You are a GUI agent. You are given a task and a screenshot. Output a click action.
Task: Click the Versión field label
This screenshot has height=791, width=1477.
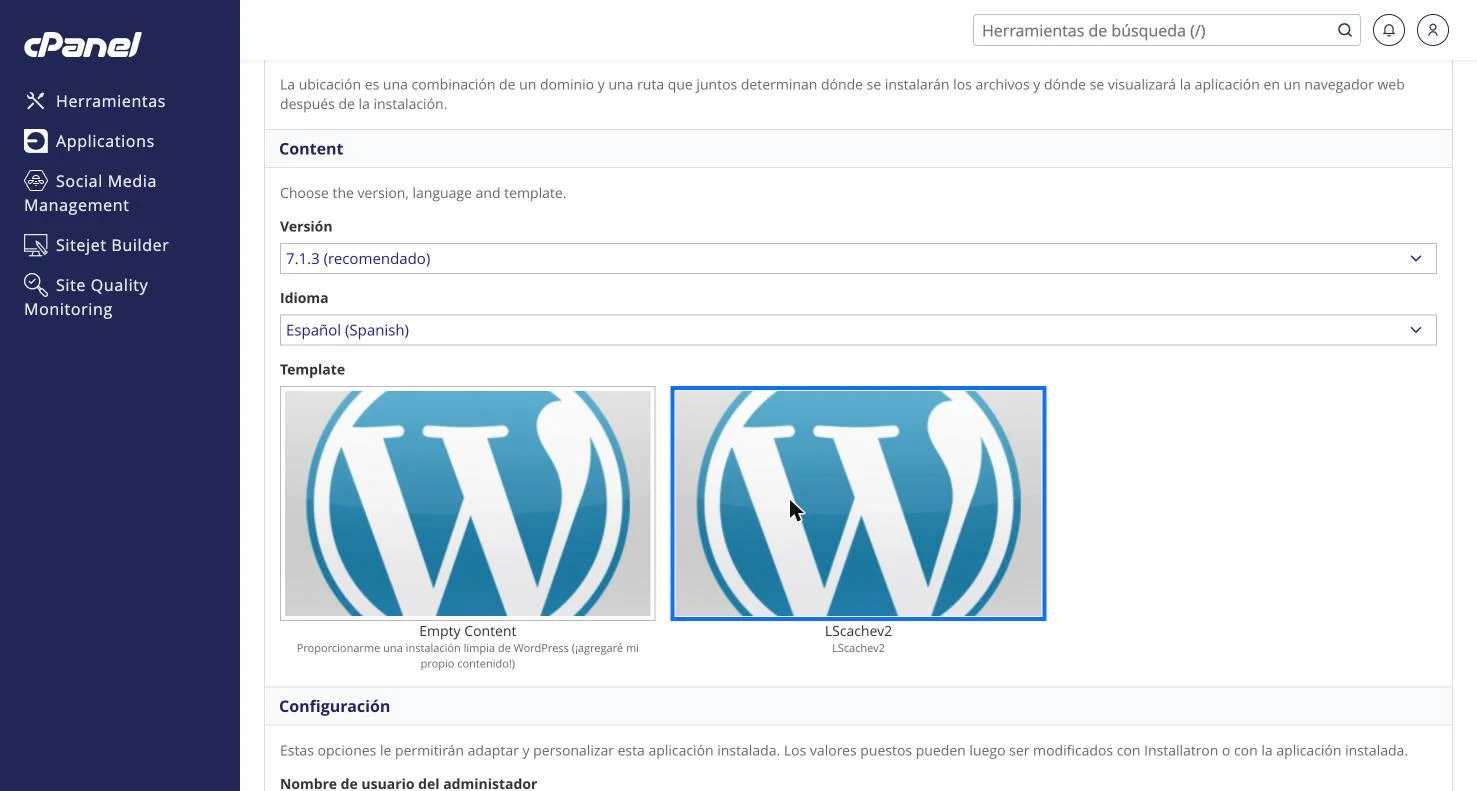[306, 226]
